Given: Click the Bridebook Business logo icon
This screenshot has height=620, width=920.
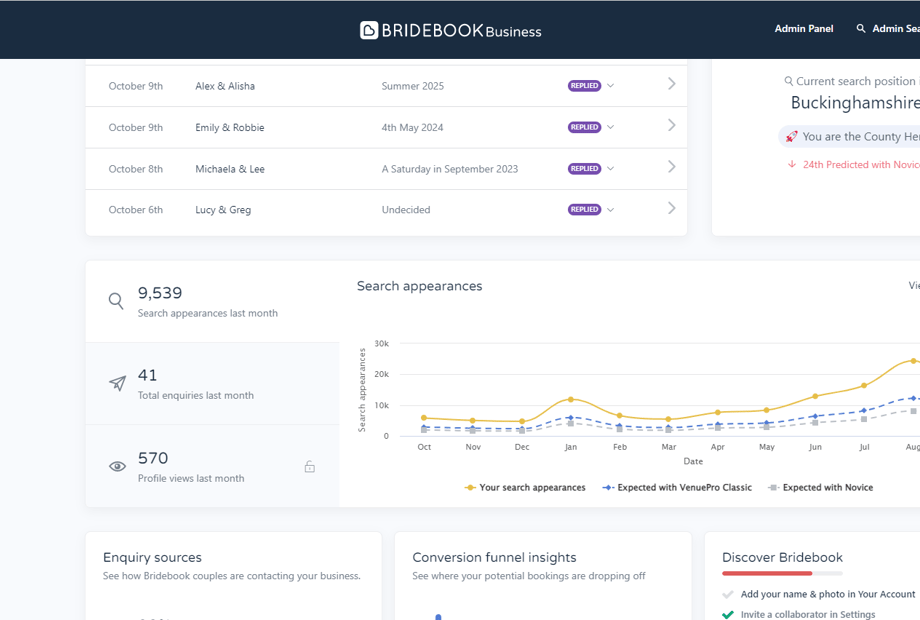Looking at the screenshot, I should pyautogui.click(x=369, y=30).
